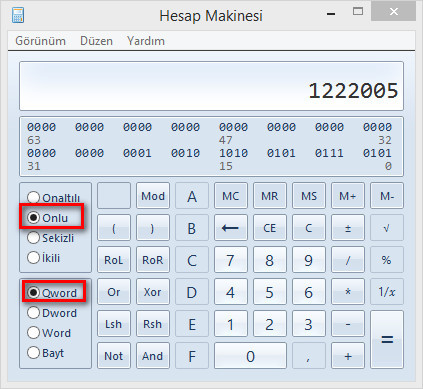Click the Lsh left shift button
Image resolution: width=423 pixels, height=389 pixels.
pos(114,324)
